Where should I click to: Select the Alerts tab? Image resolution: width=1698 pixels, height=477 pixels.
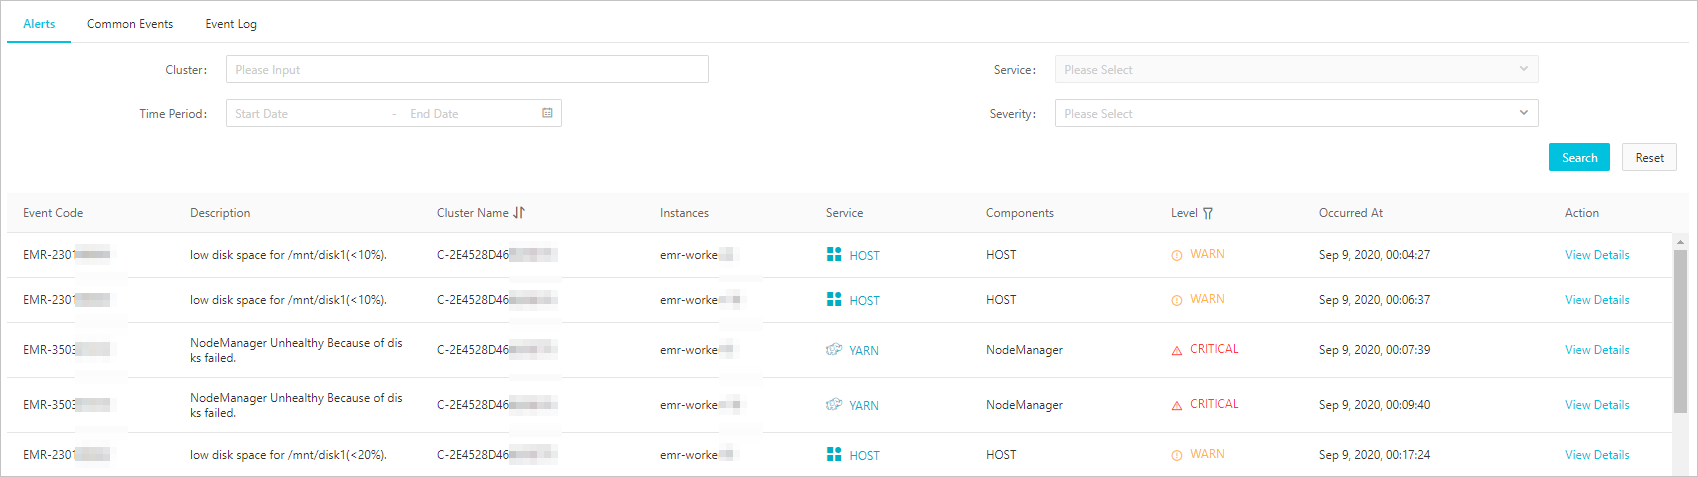point(39,24)
